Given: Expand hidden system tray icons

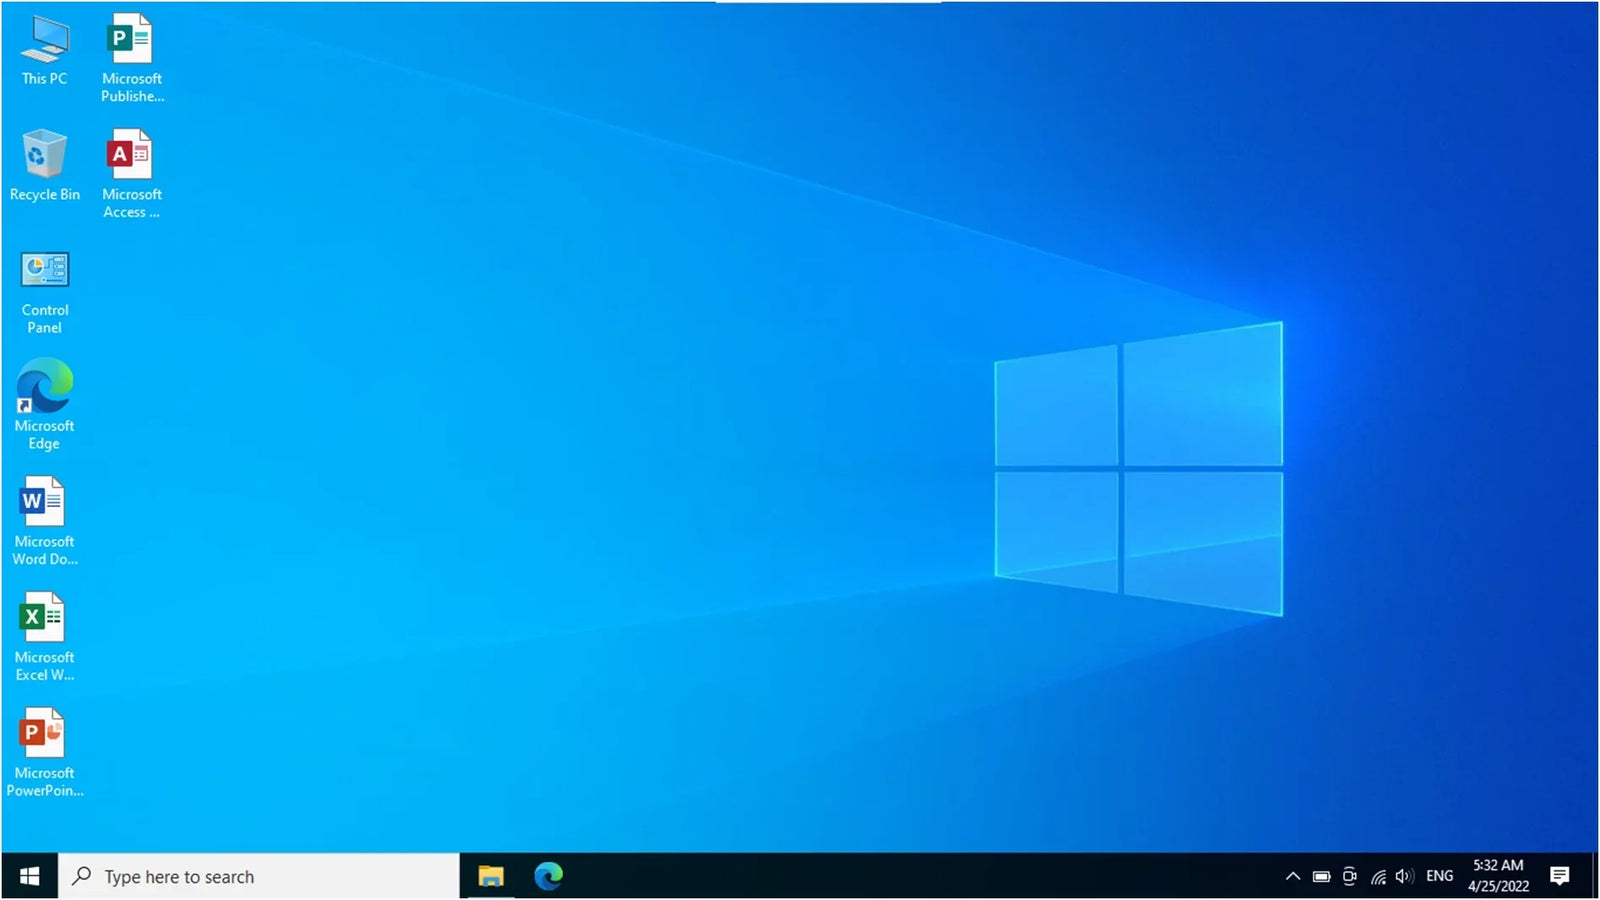Looking at the screenshot, I should pos(1293,876).
